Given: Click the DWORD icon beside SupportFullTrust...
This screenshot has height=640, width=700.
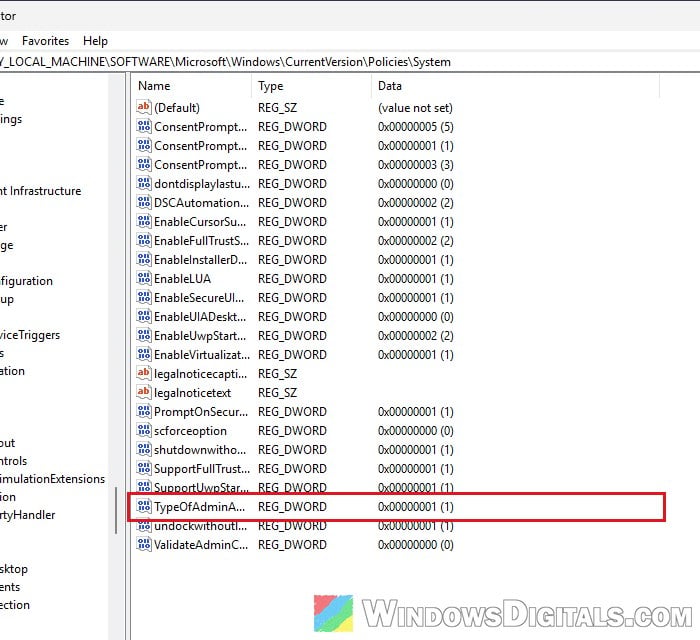Looking at the screenshot, I should 144,468.
